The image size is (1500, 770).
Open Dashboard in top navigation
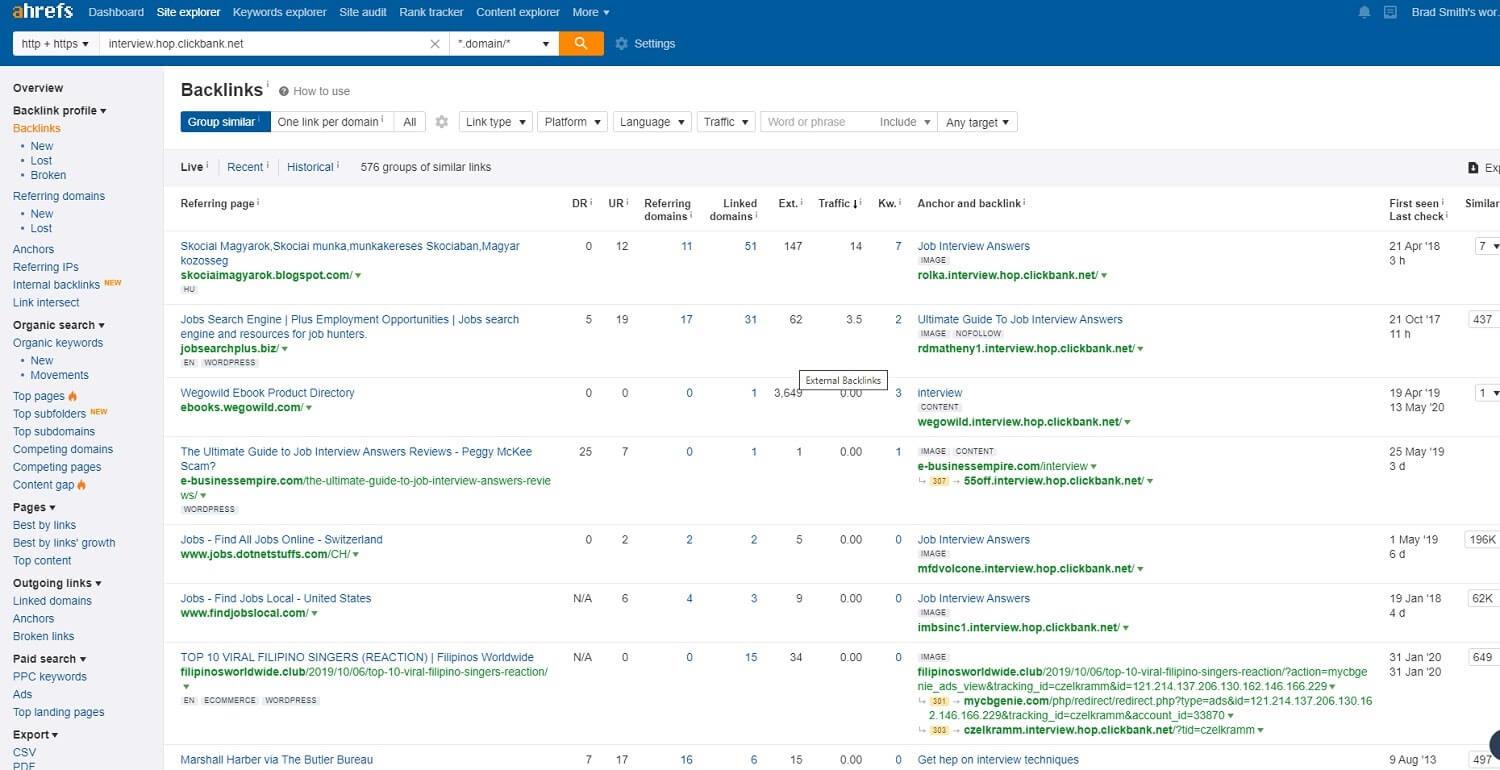point(116,12)
